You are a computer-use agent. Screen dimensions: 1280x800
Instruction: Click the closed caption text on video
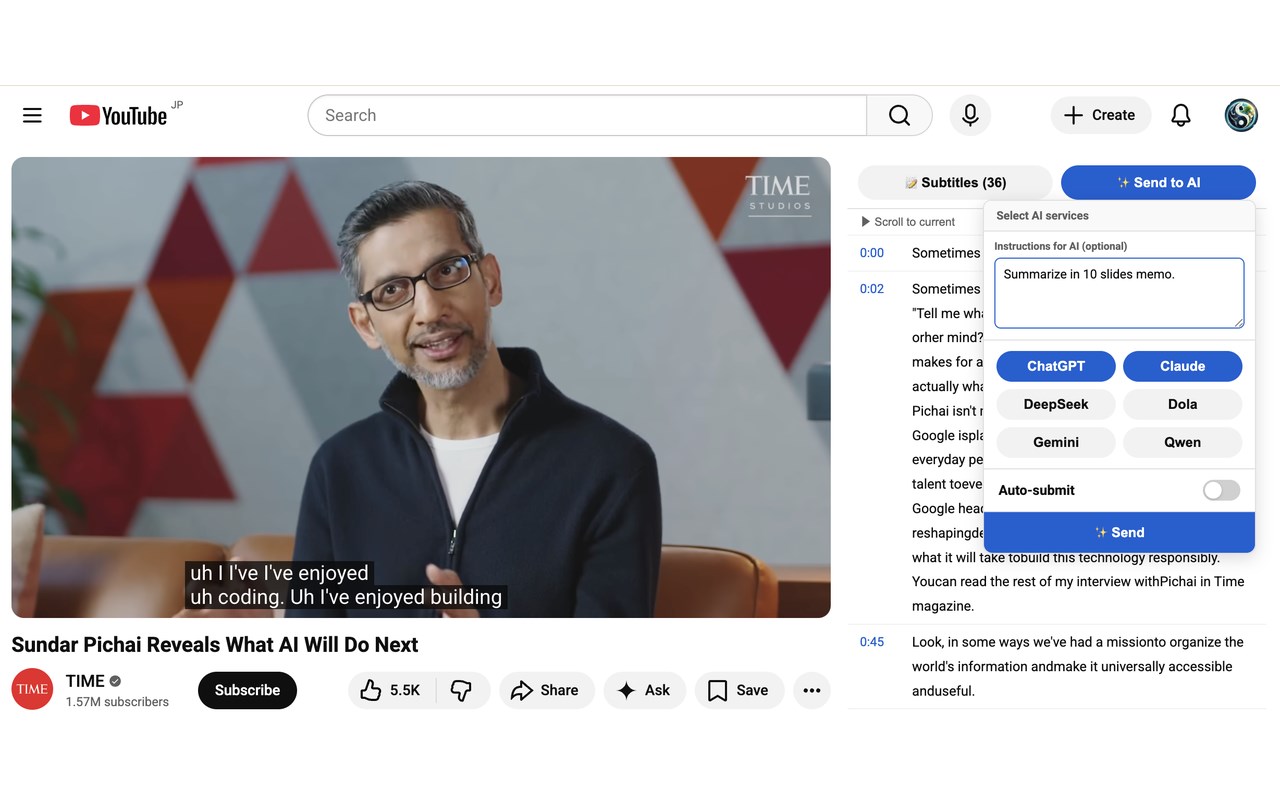pos(346,585)
